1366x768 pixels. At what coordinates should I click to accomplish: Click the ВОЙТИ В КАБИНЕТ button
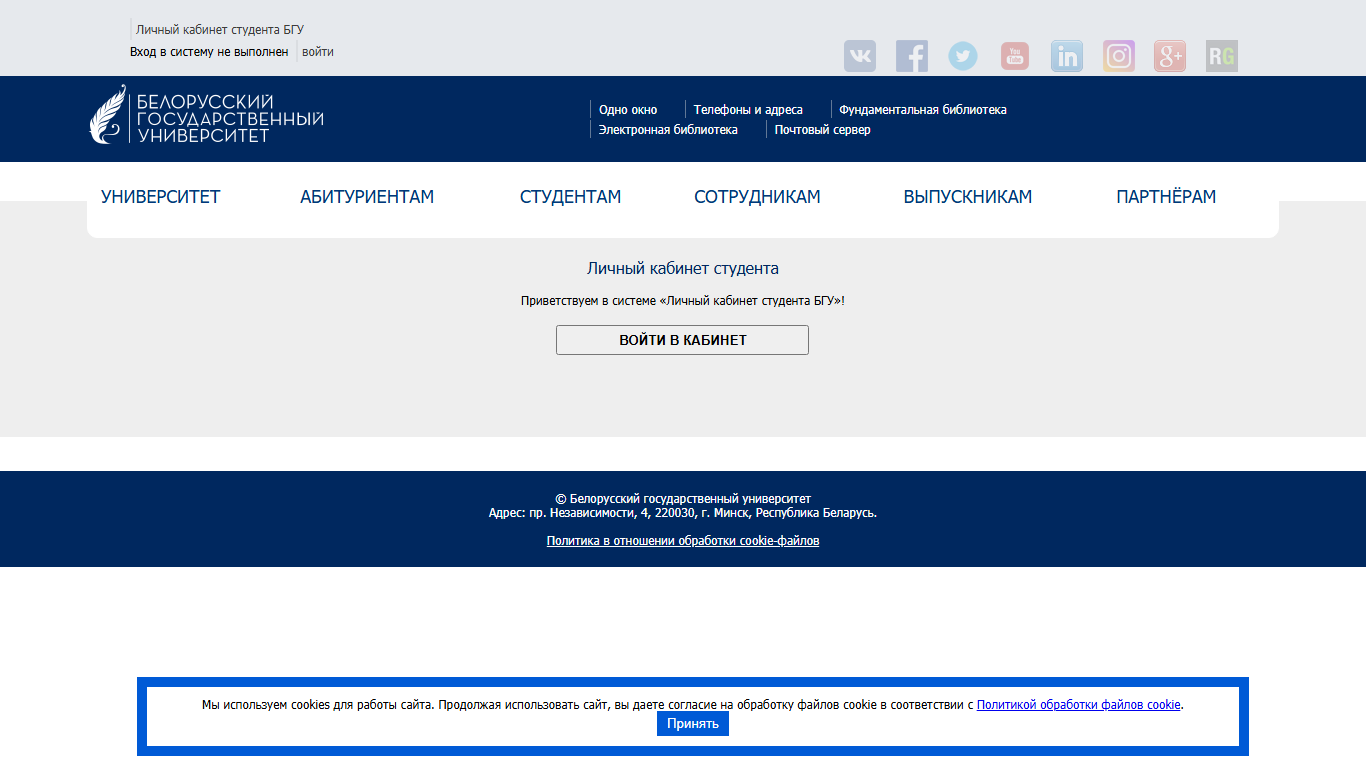coord(683,340)
